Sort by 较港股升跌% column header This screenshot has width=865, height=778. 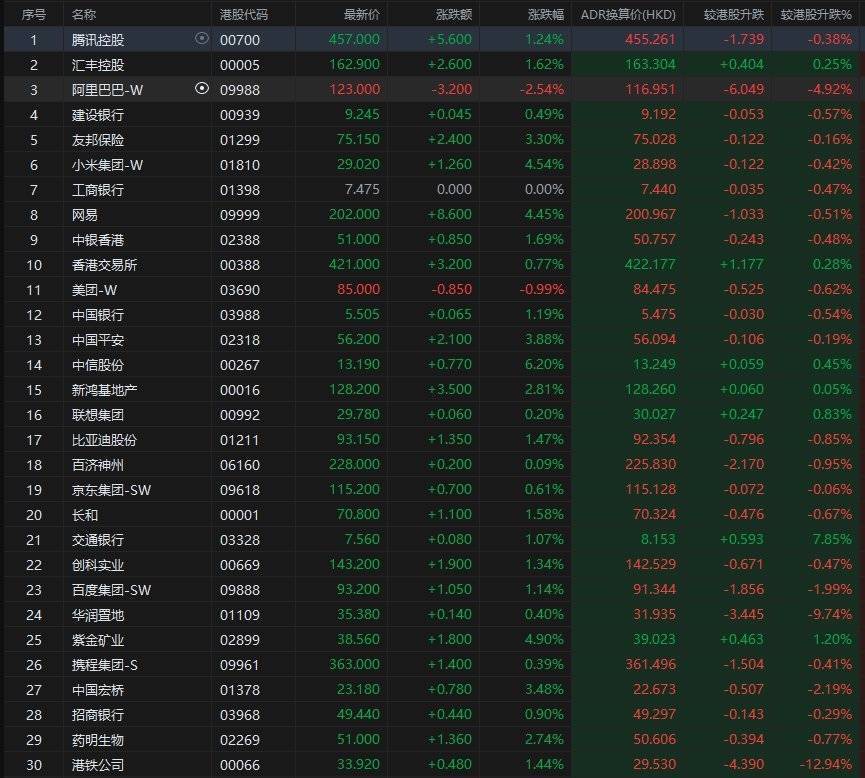pos(816,15)
